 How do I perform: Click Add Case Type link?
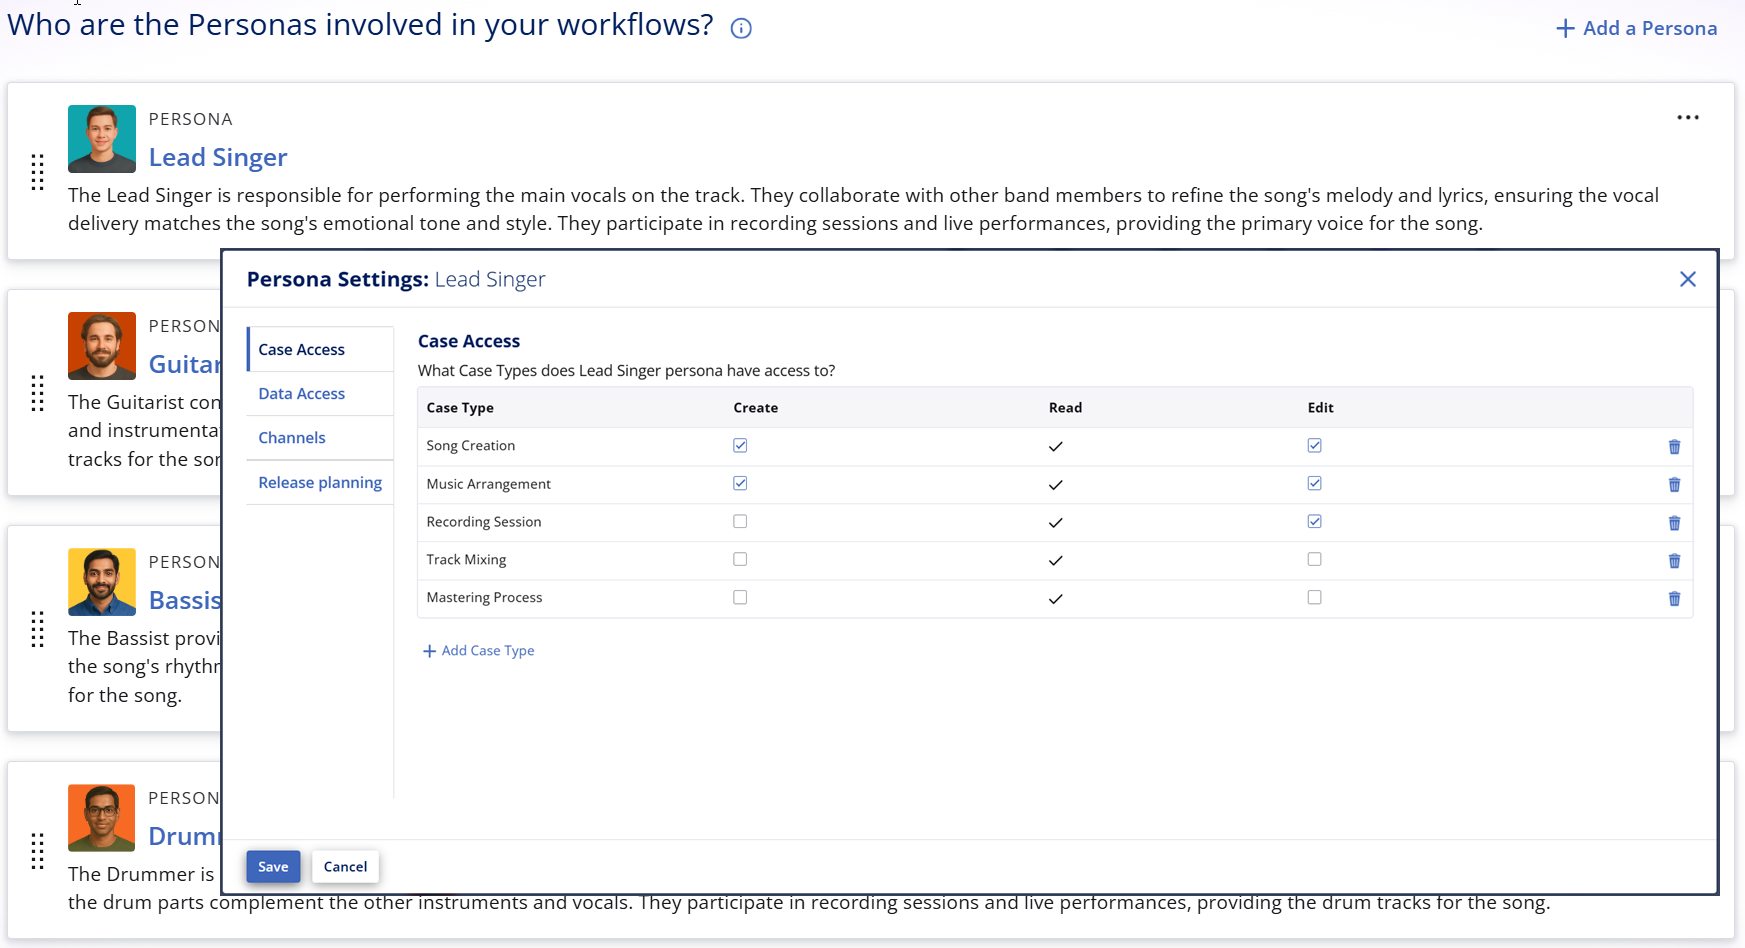(479, 651)
